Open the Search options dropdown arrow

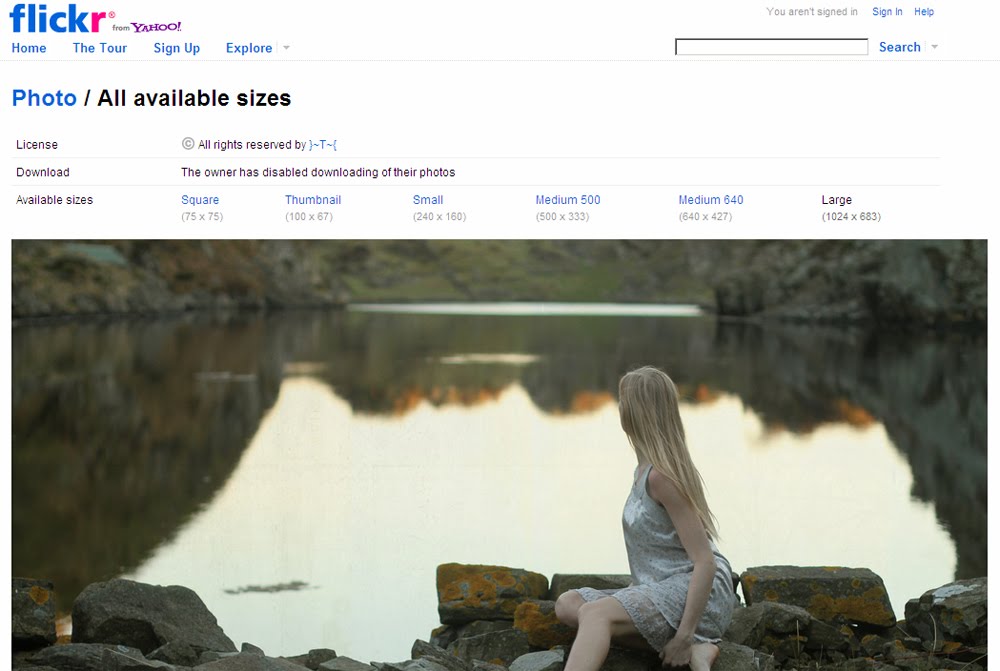click(934, 47)
